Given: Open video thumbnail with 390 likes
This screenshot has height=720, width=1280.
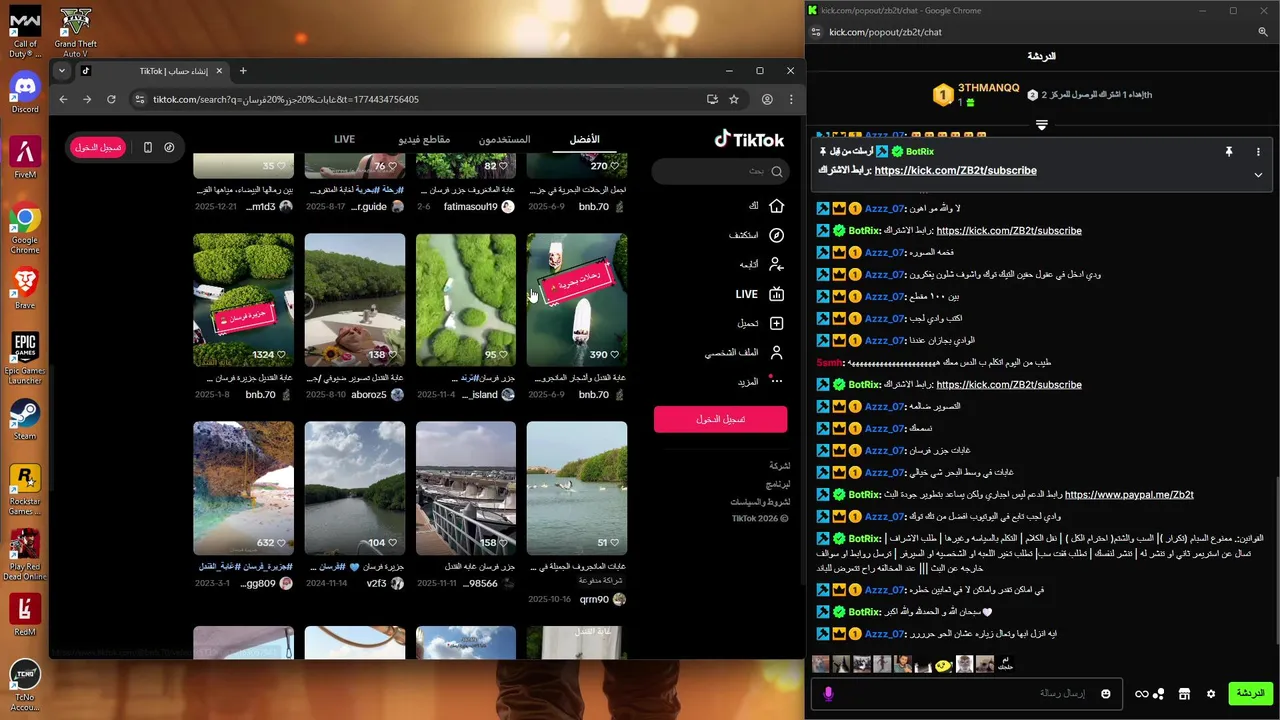Looking at the screenshot, I should [x=577, y=300].
